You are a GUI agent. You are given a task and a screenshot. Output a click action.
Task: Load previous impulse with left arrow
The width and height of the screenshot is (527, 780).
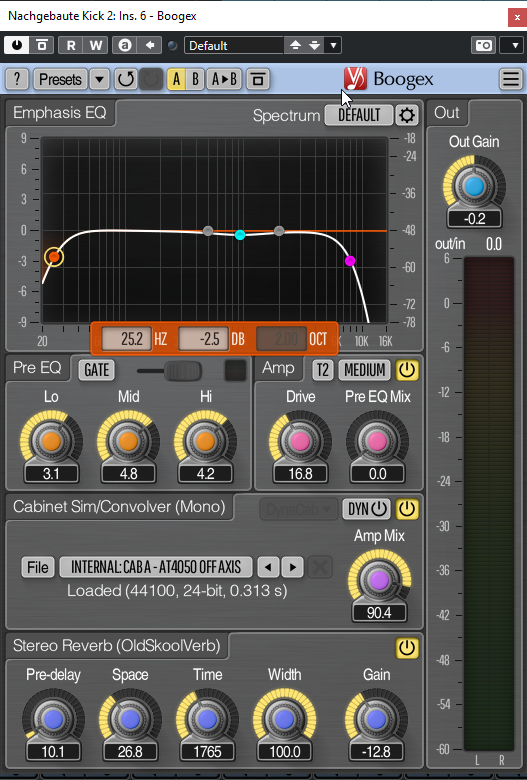point(268,567)
